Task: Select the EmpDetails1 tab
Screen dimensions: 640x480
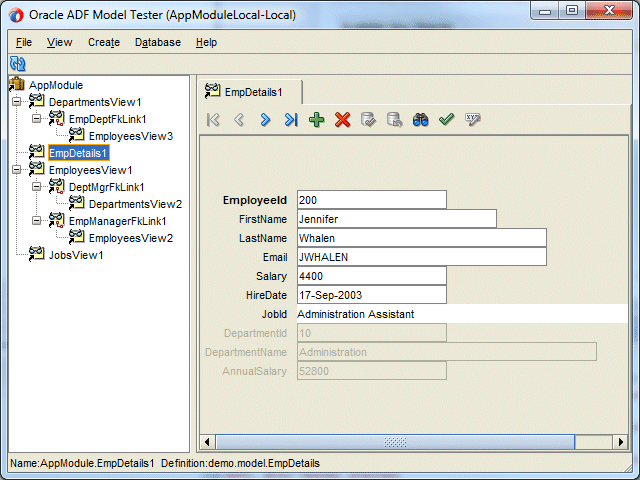Action: (x=250, y=92)
